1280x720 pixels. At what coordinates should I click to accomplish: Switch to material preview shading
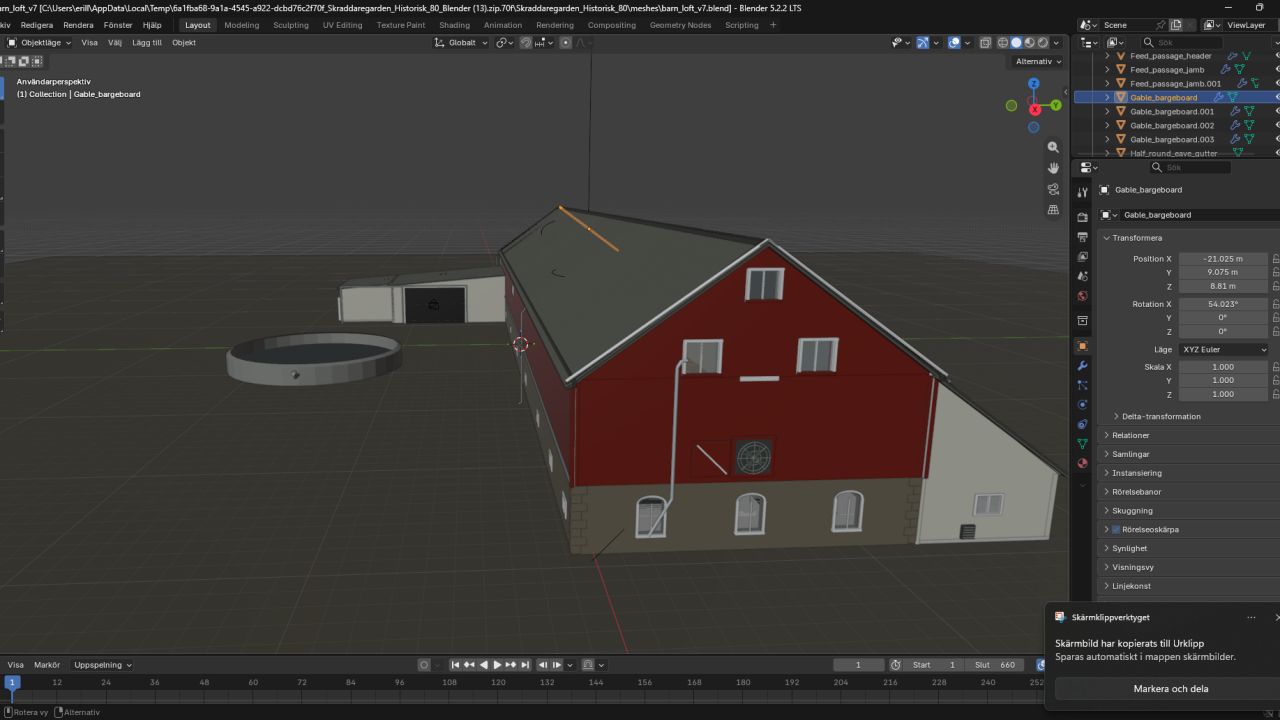pyautogui.click(x=1030, y=43)
